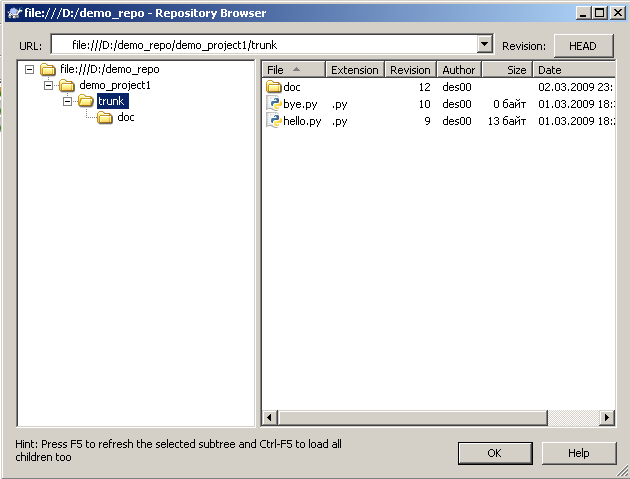Image resolution: width=630 pixels, height=479 pixels.
Task: Click the doc folder icon in file list
Action: coord(274,86)
